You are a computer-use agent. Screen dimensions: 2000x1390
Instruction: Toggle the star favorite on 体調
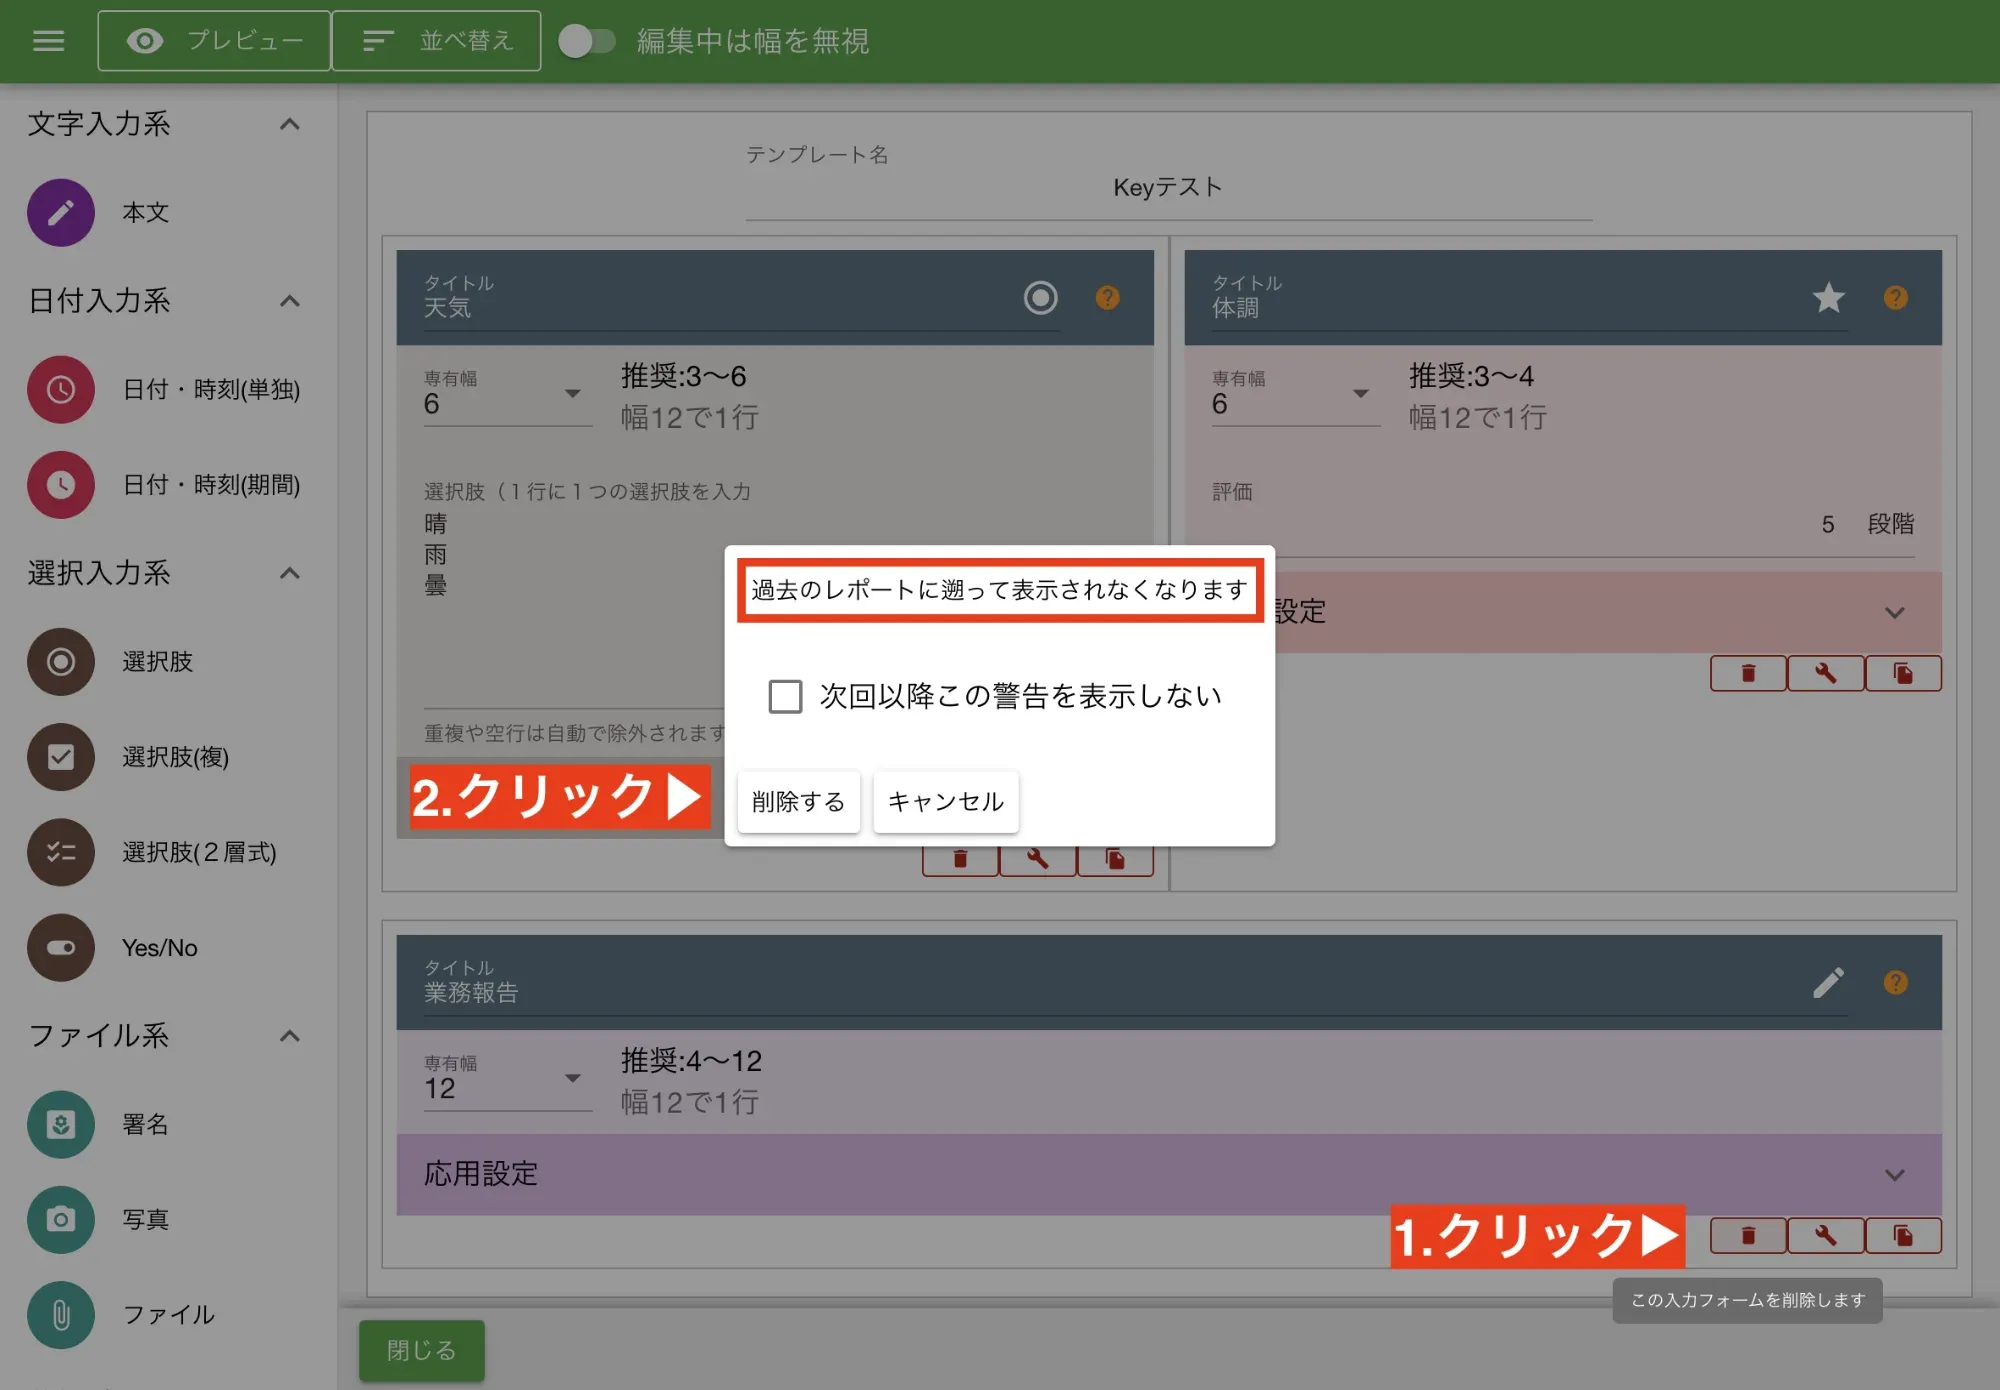[1829, 297]
